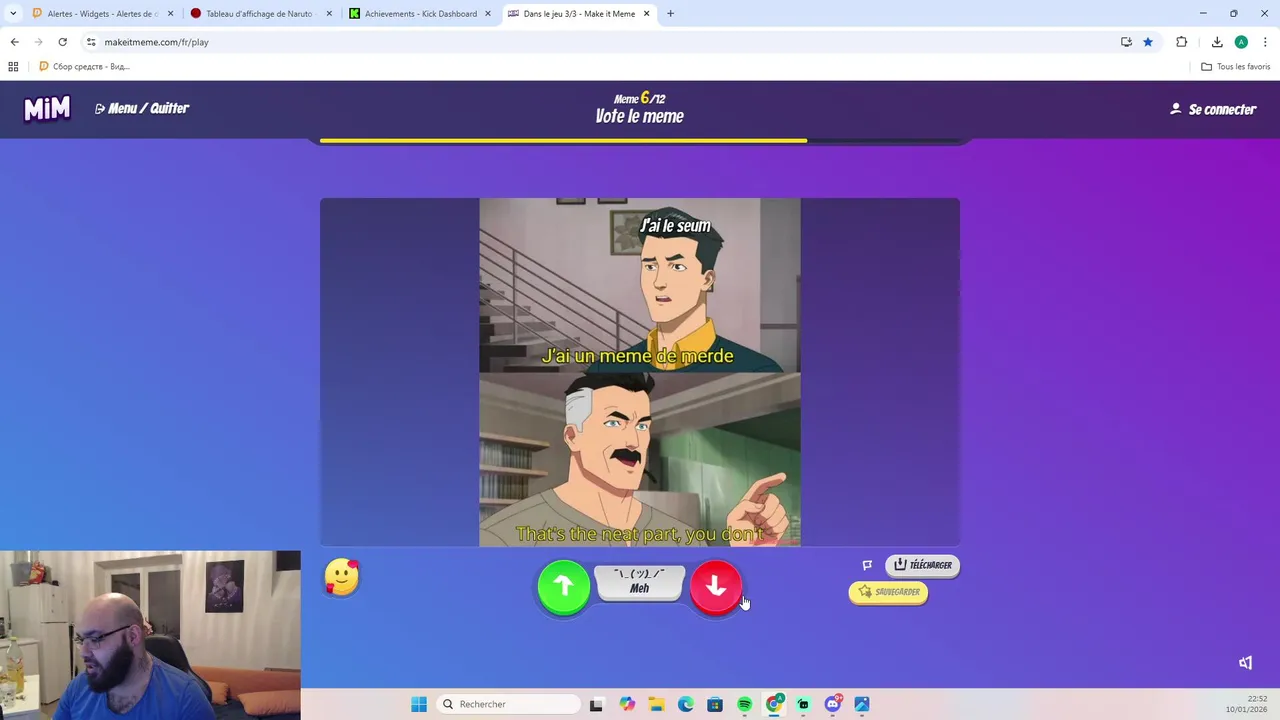1280x720 pixels.
Task: Click the address bar URL
Action: point(156,42)
